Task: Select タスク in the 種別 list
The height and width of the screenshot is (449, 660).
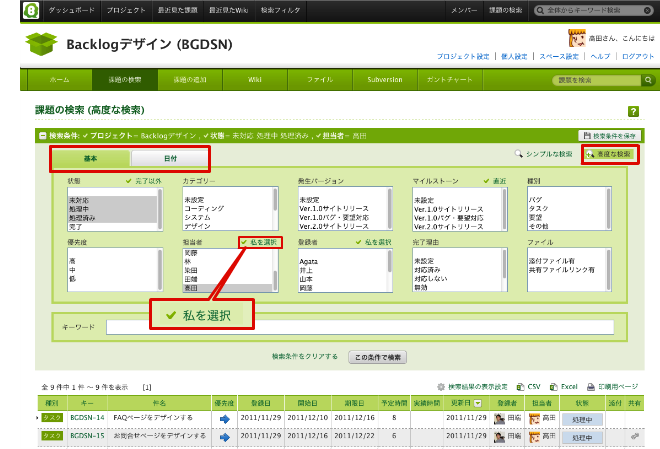Action: pyautogui.click(x=538, y=208)
